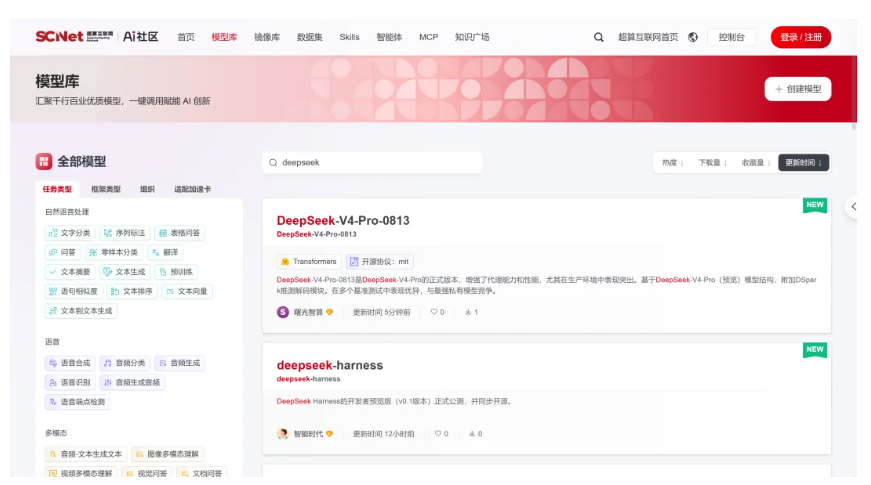Image resolution: width=871 pixels, height=485 pixels.
Task: Open 知识广场 in the top navigation
Action: pos(472,37)
